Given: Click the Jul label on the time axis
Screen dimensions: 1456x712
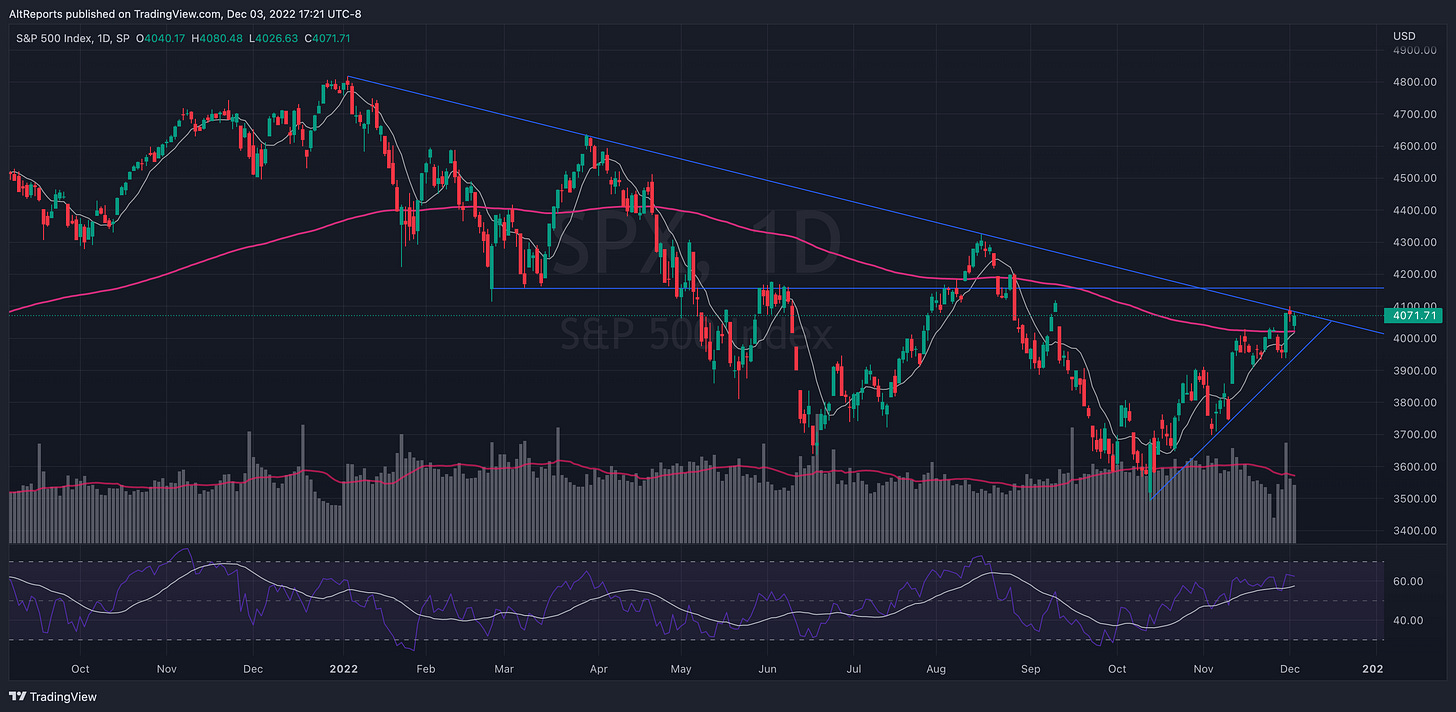Looking at the screenshot, I should pos(854,669).
